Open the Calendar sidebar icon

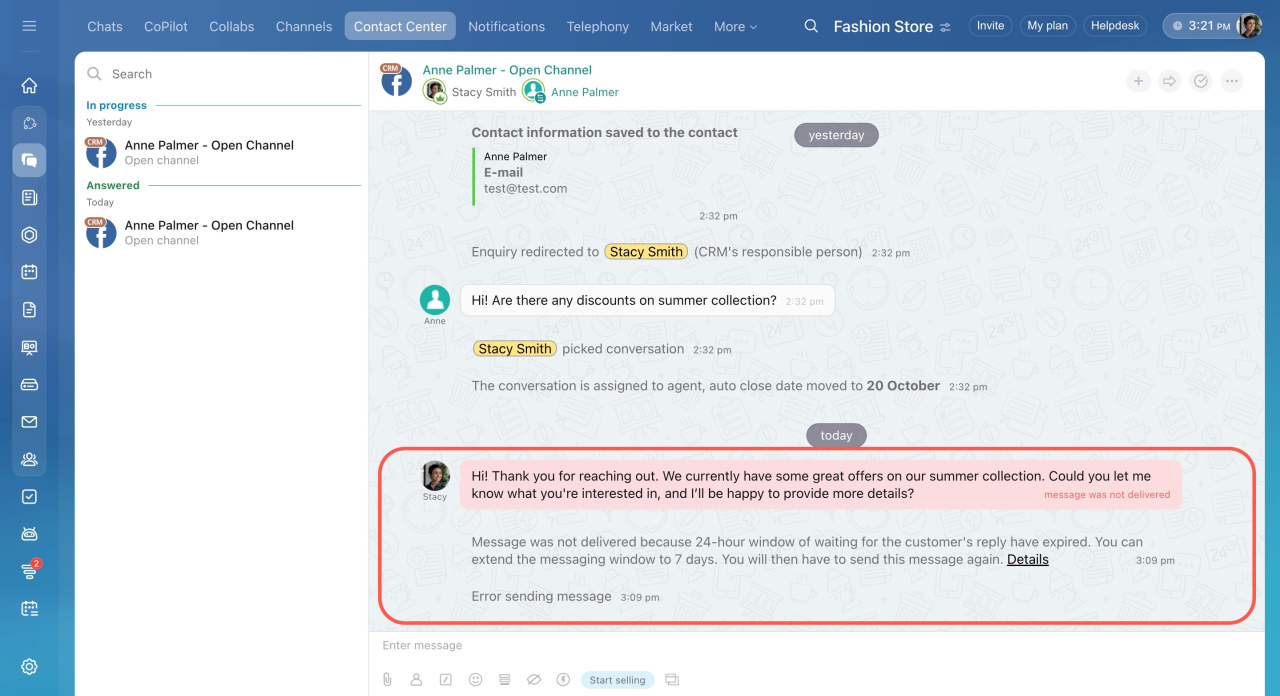29,272
